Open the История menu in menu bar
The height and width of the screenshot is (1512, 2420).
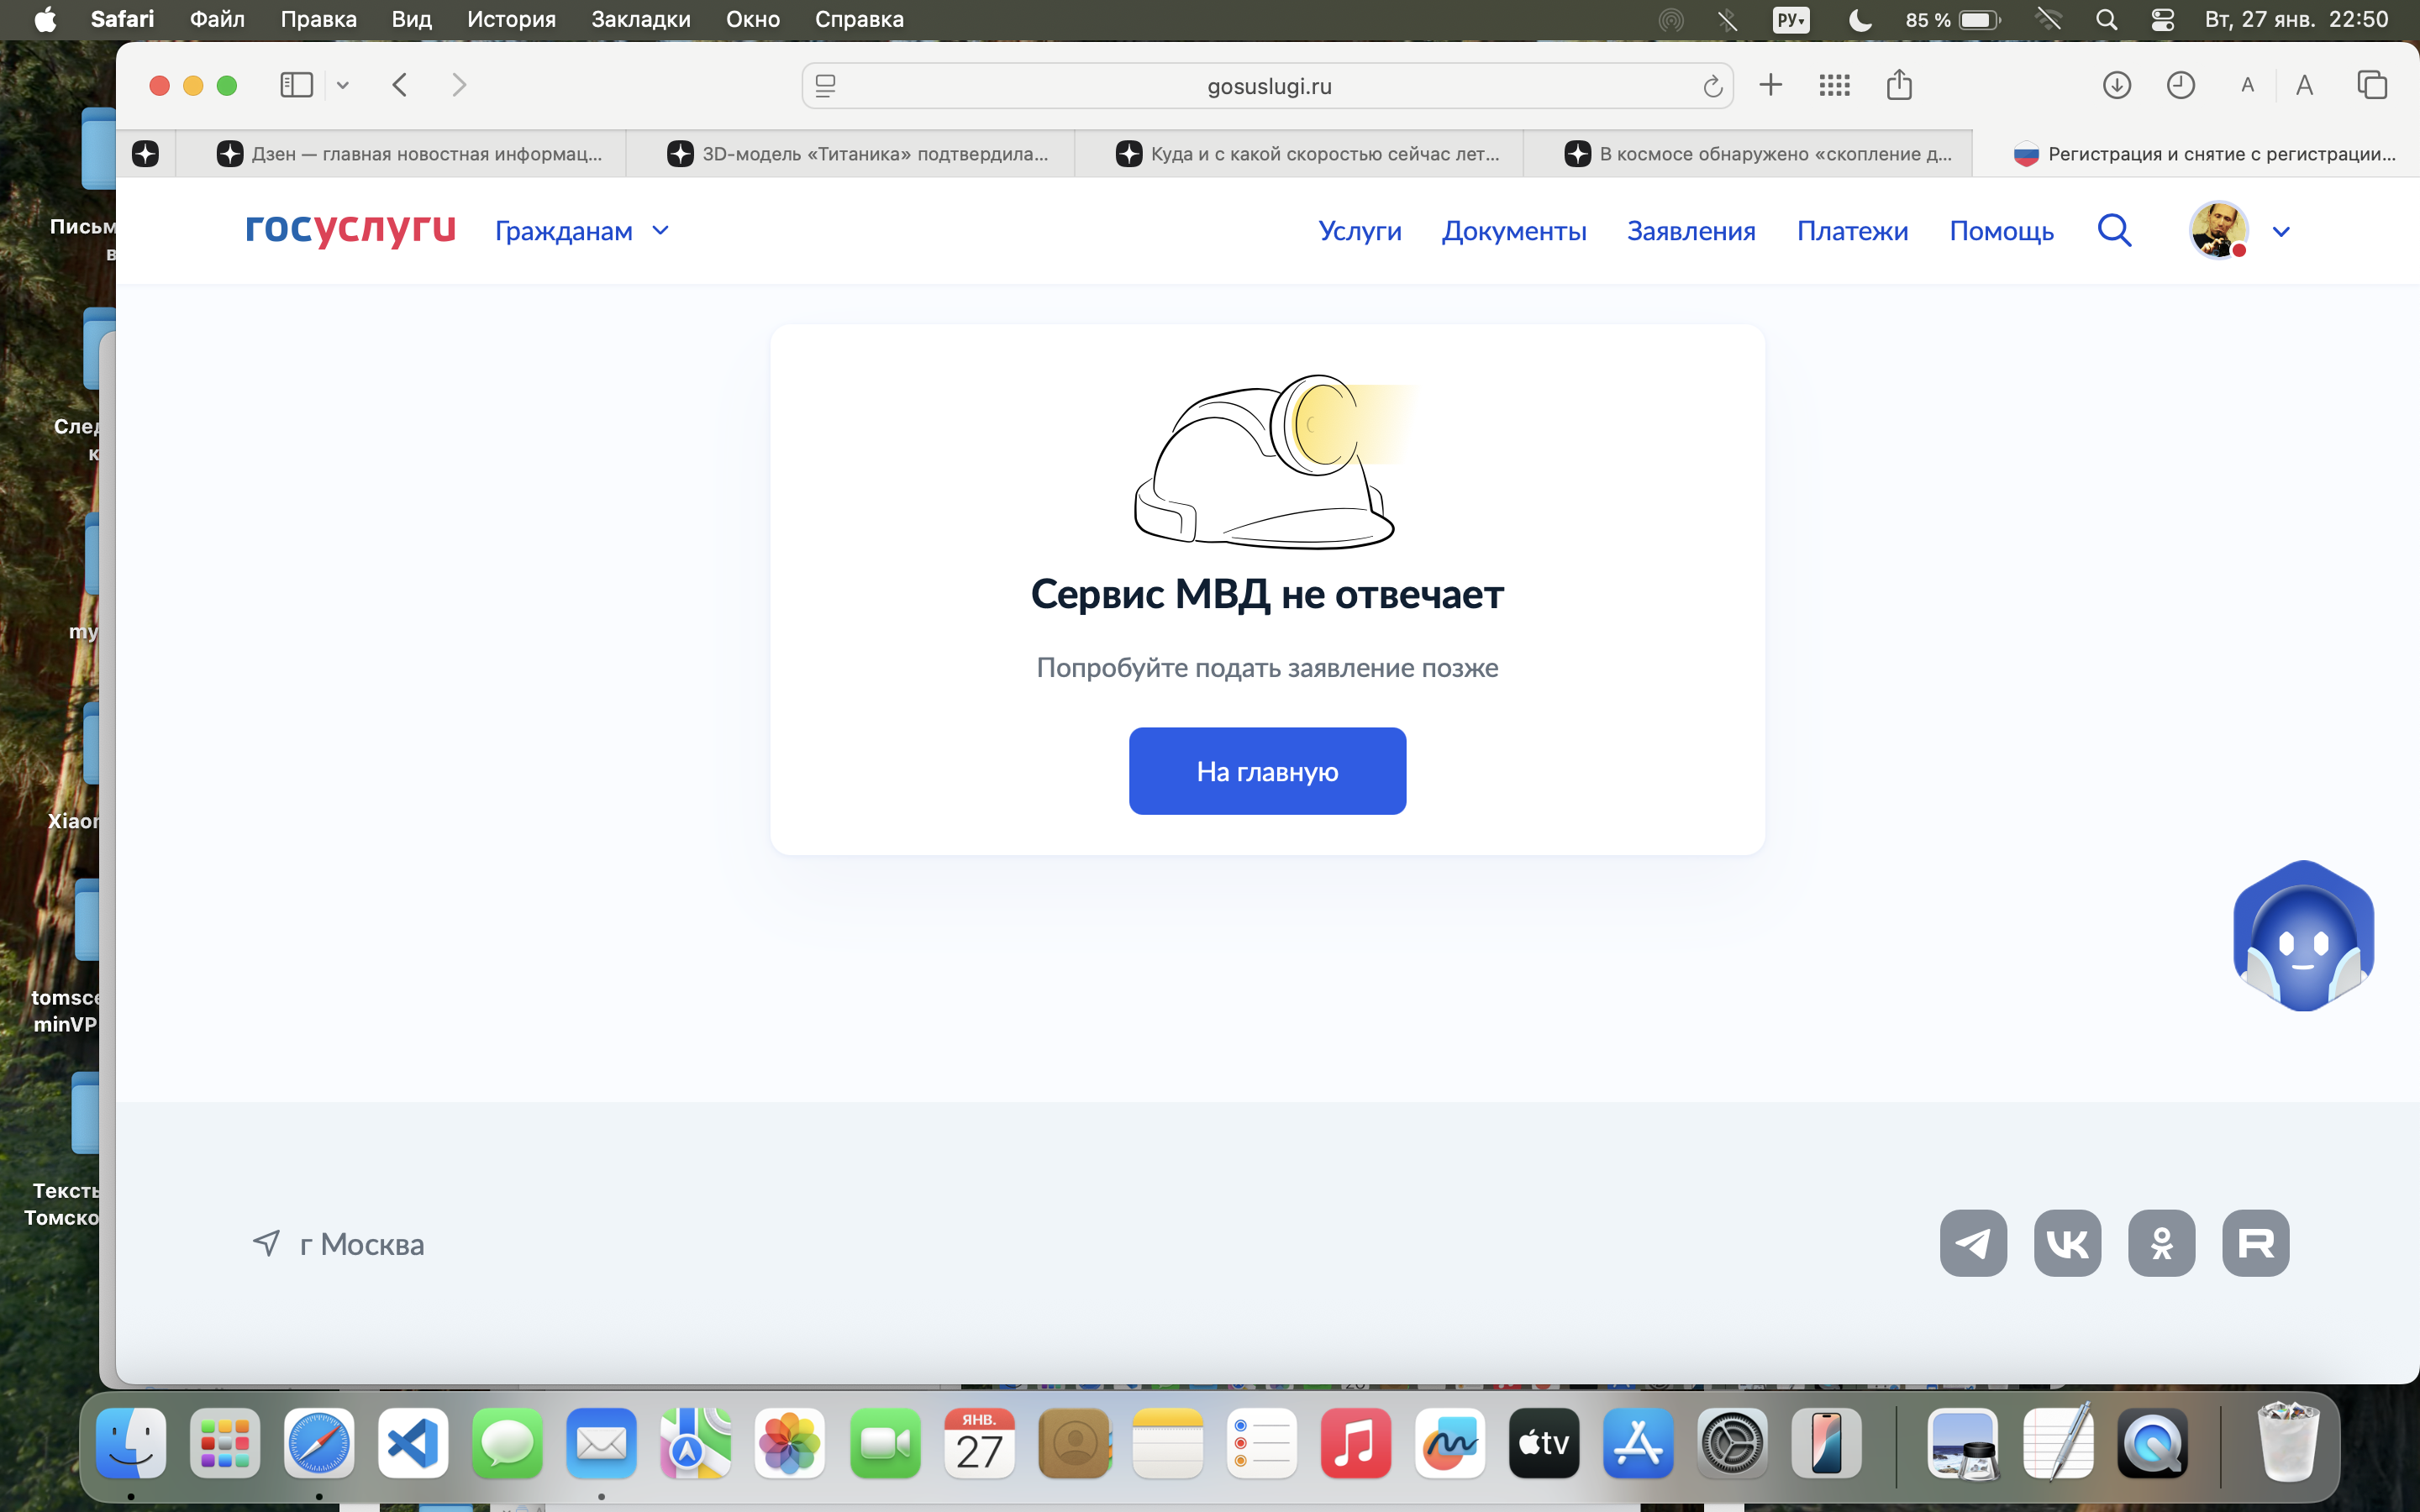pos(511,20)
